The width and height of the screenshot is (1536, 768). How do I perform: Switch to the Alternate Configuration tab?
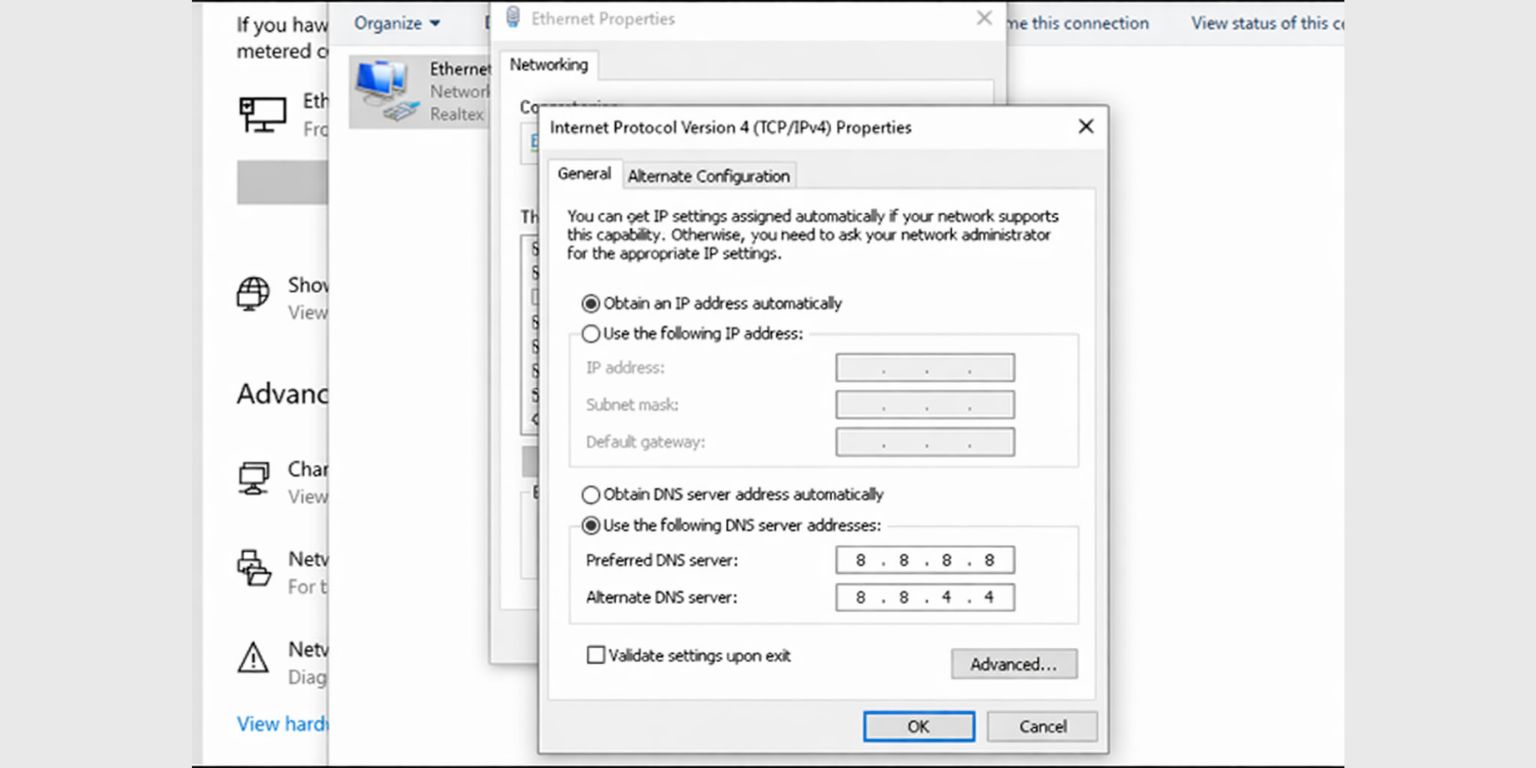click(708, 176)
